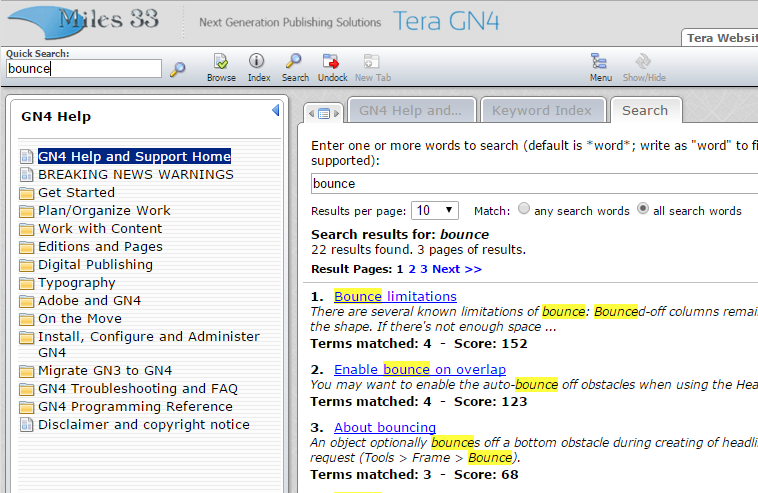
Task: Open GN4 Help and Support Home
Action: click(134, 157)
